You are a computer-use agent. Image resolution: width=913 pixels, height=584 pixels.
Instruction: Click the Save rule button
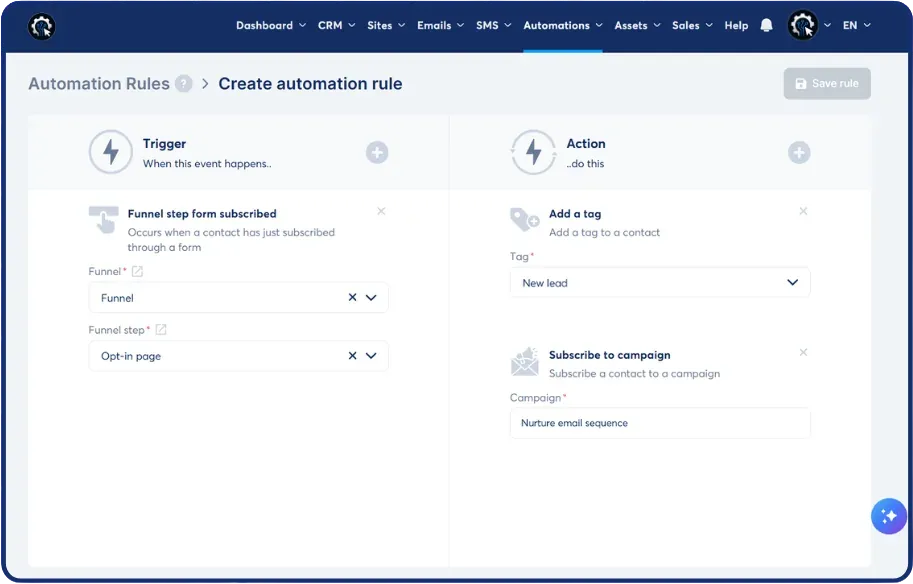click(x=827, y=84)
